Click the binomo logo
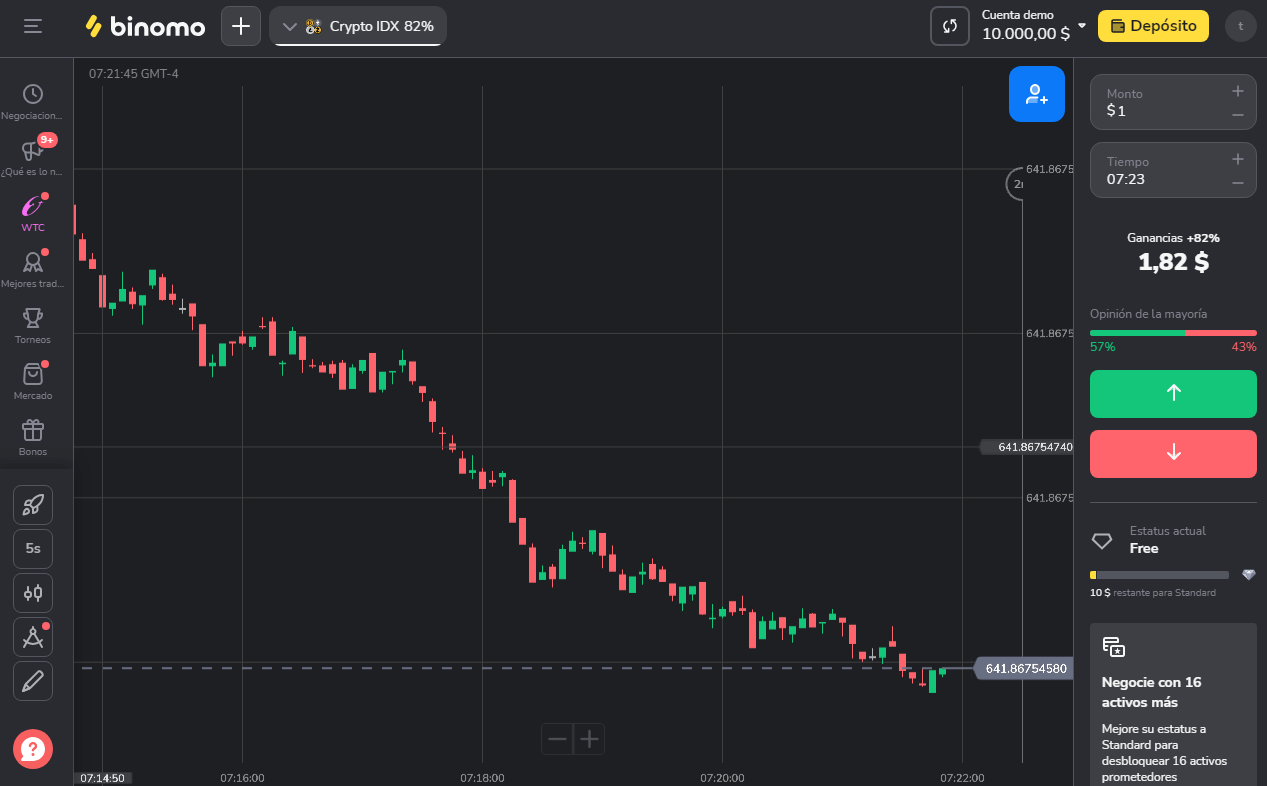This screenshot has height=786, width=1267. point(145,27)
